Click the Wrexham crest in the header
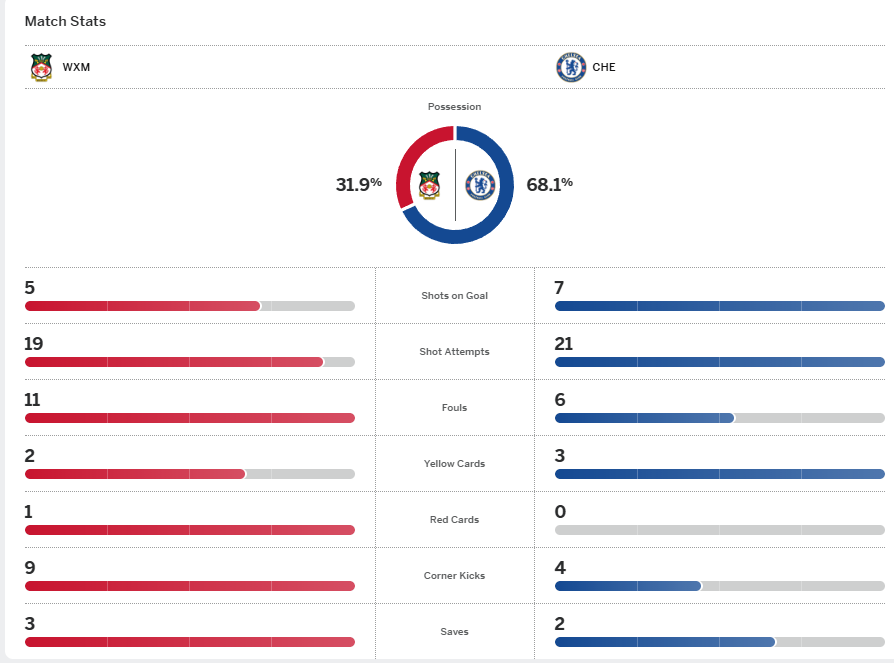This screenshot has width=894, height=663. 41,67
